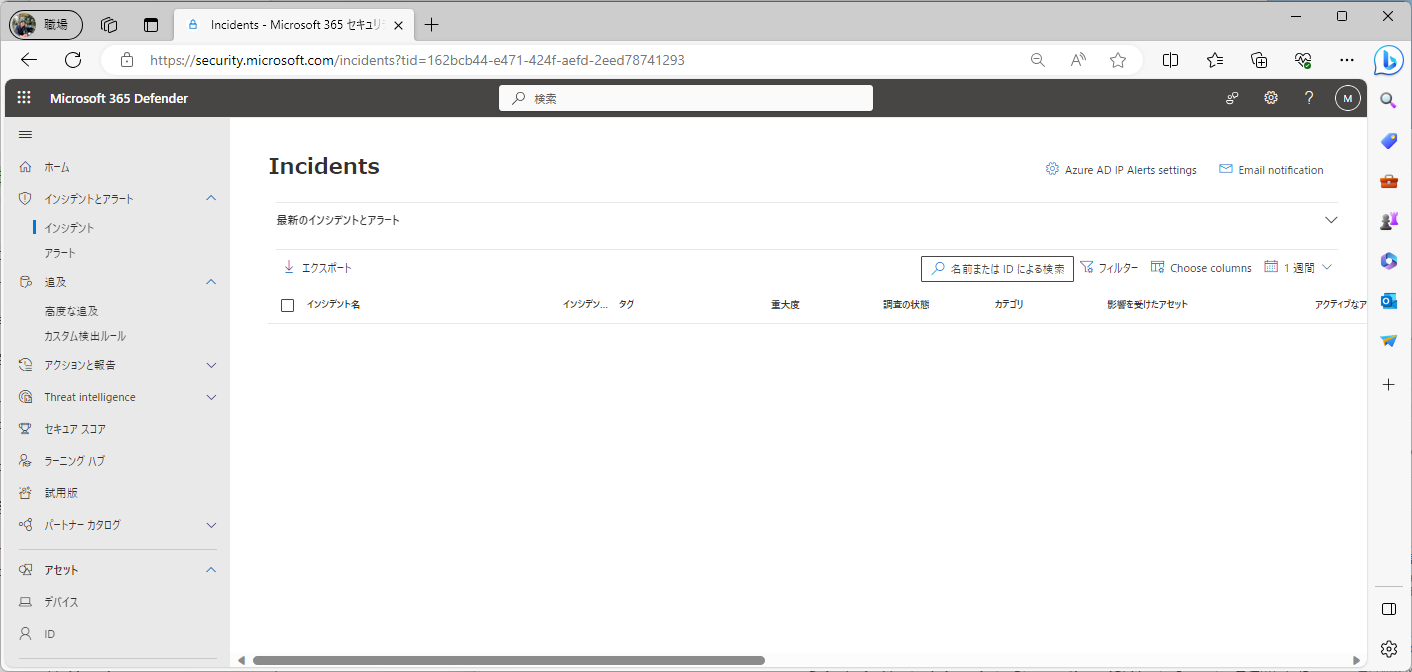1412x672 pixels.
Task: Click the Bing Copilot sidebar icon
Action: click(1388, 61)
